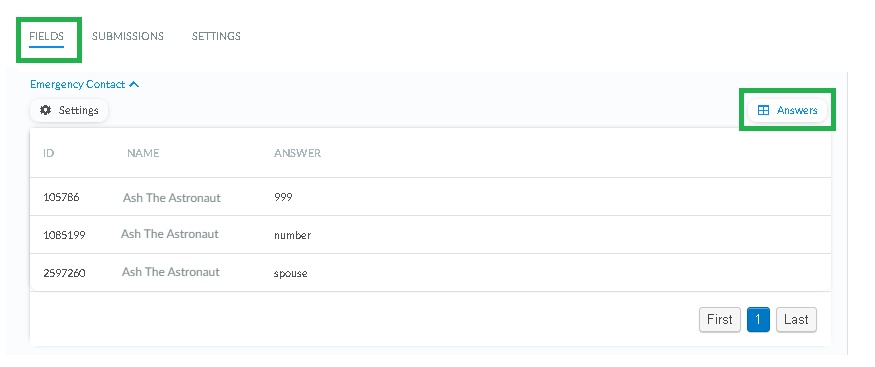
Task: Open the Emergency Contact field link
Action: [x=78, y=84]
